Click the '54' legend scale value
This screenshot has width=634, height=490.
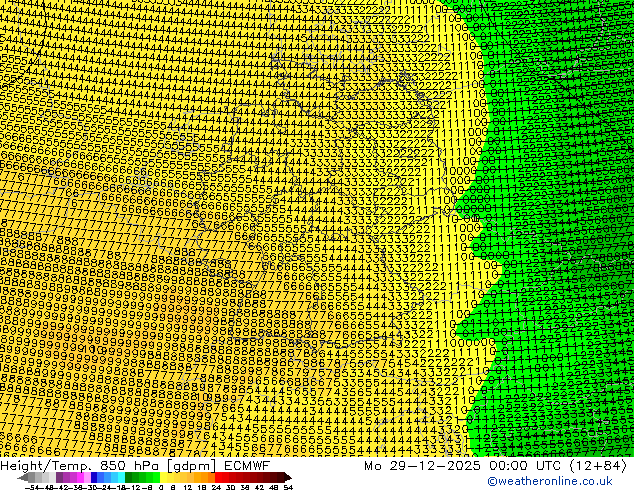[x=288, y=488]
